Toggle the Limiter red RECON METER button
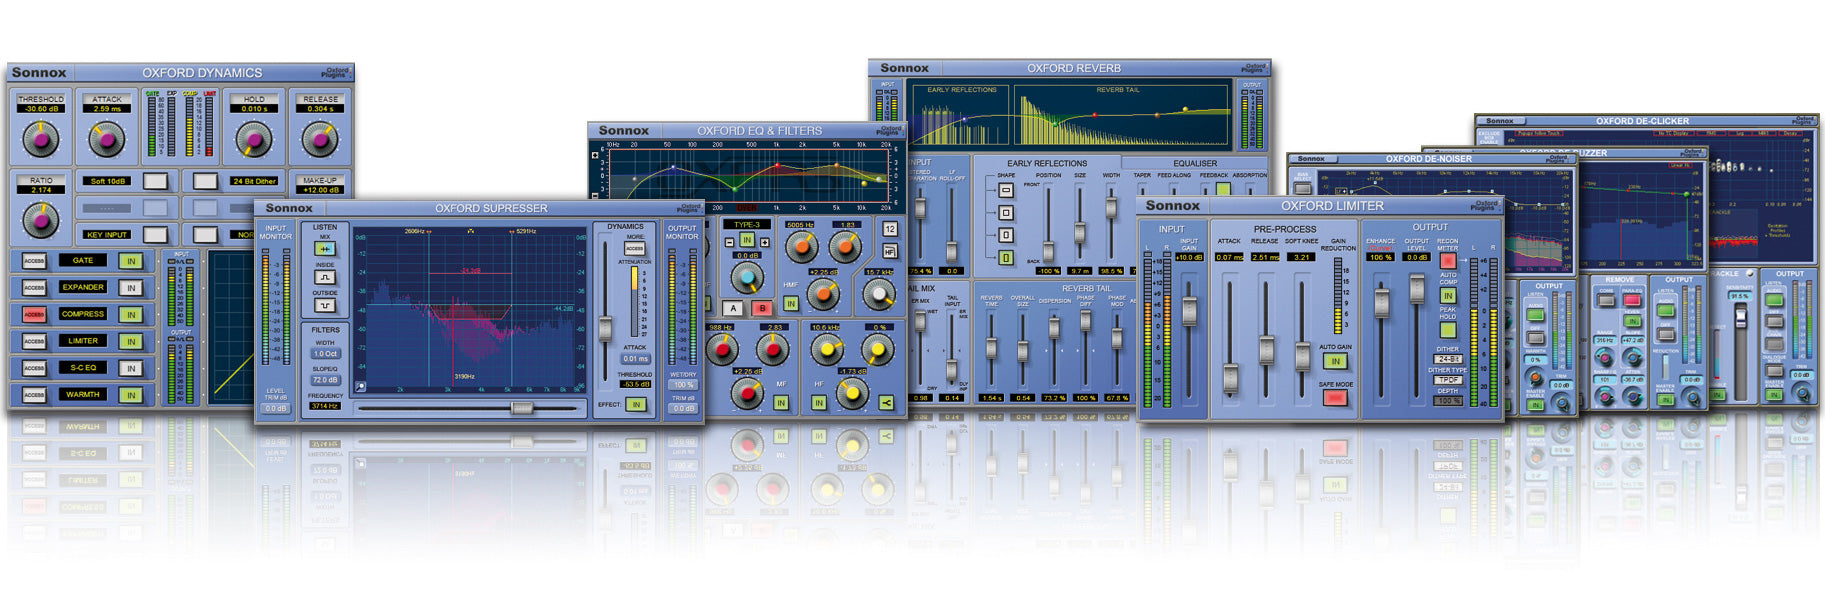 (x=1447, y=260)
